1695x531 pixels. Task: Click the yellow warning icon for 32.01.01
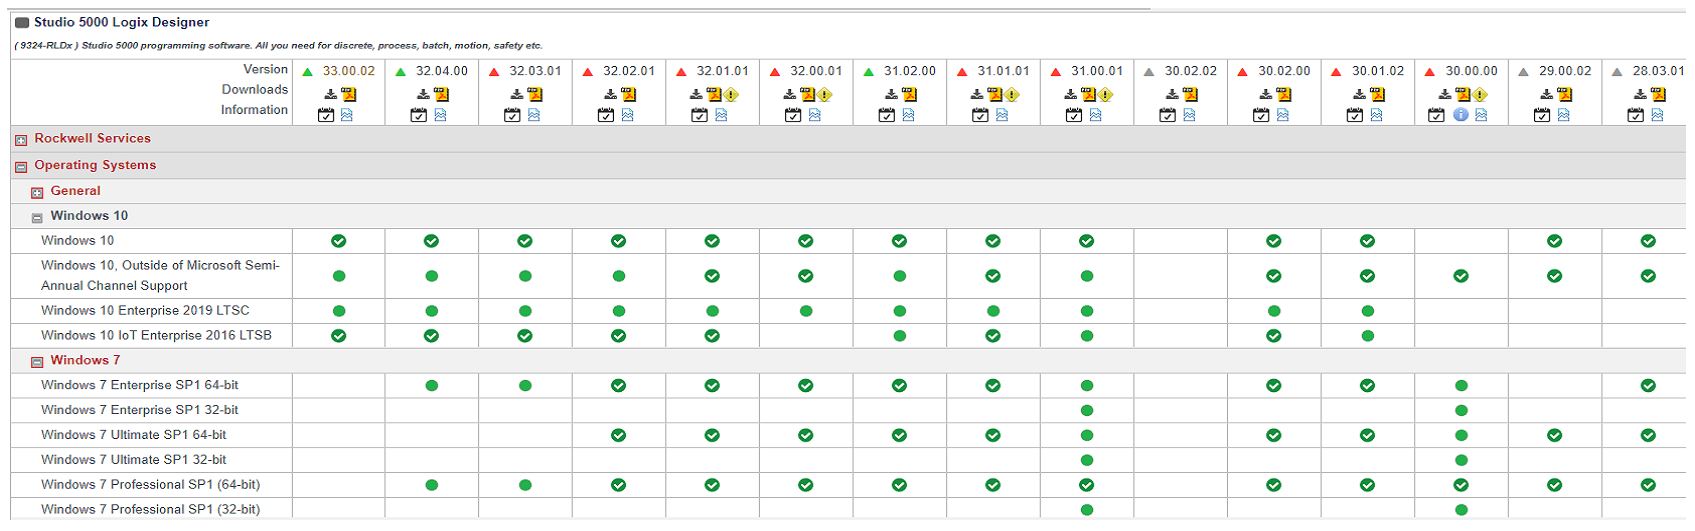coord(731,95)
